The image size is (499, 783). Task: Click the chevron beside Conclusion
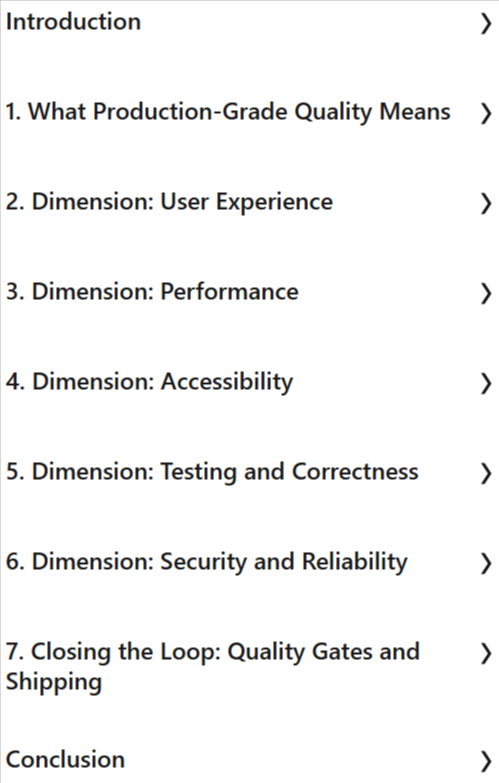click(486, 761)
